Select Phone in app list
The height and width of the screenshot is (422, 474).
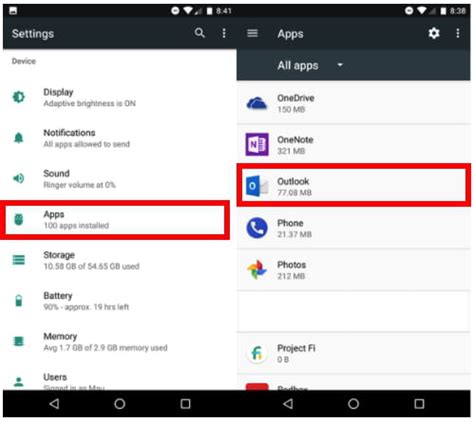[353, 228]
